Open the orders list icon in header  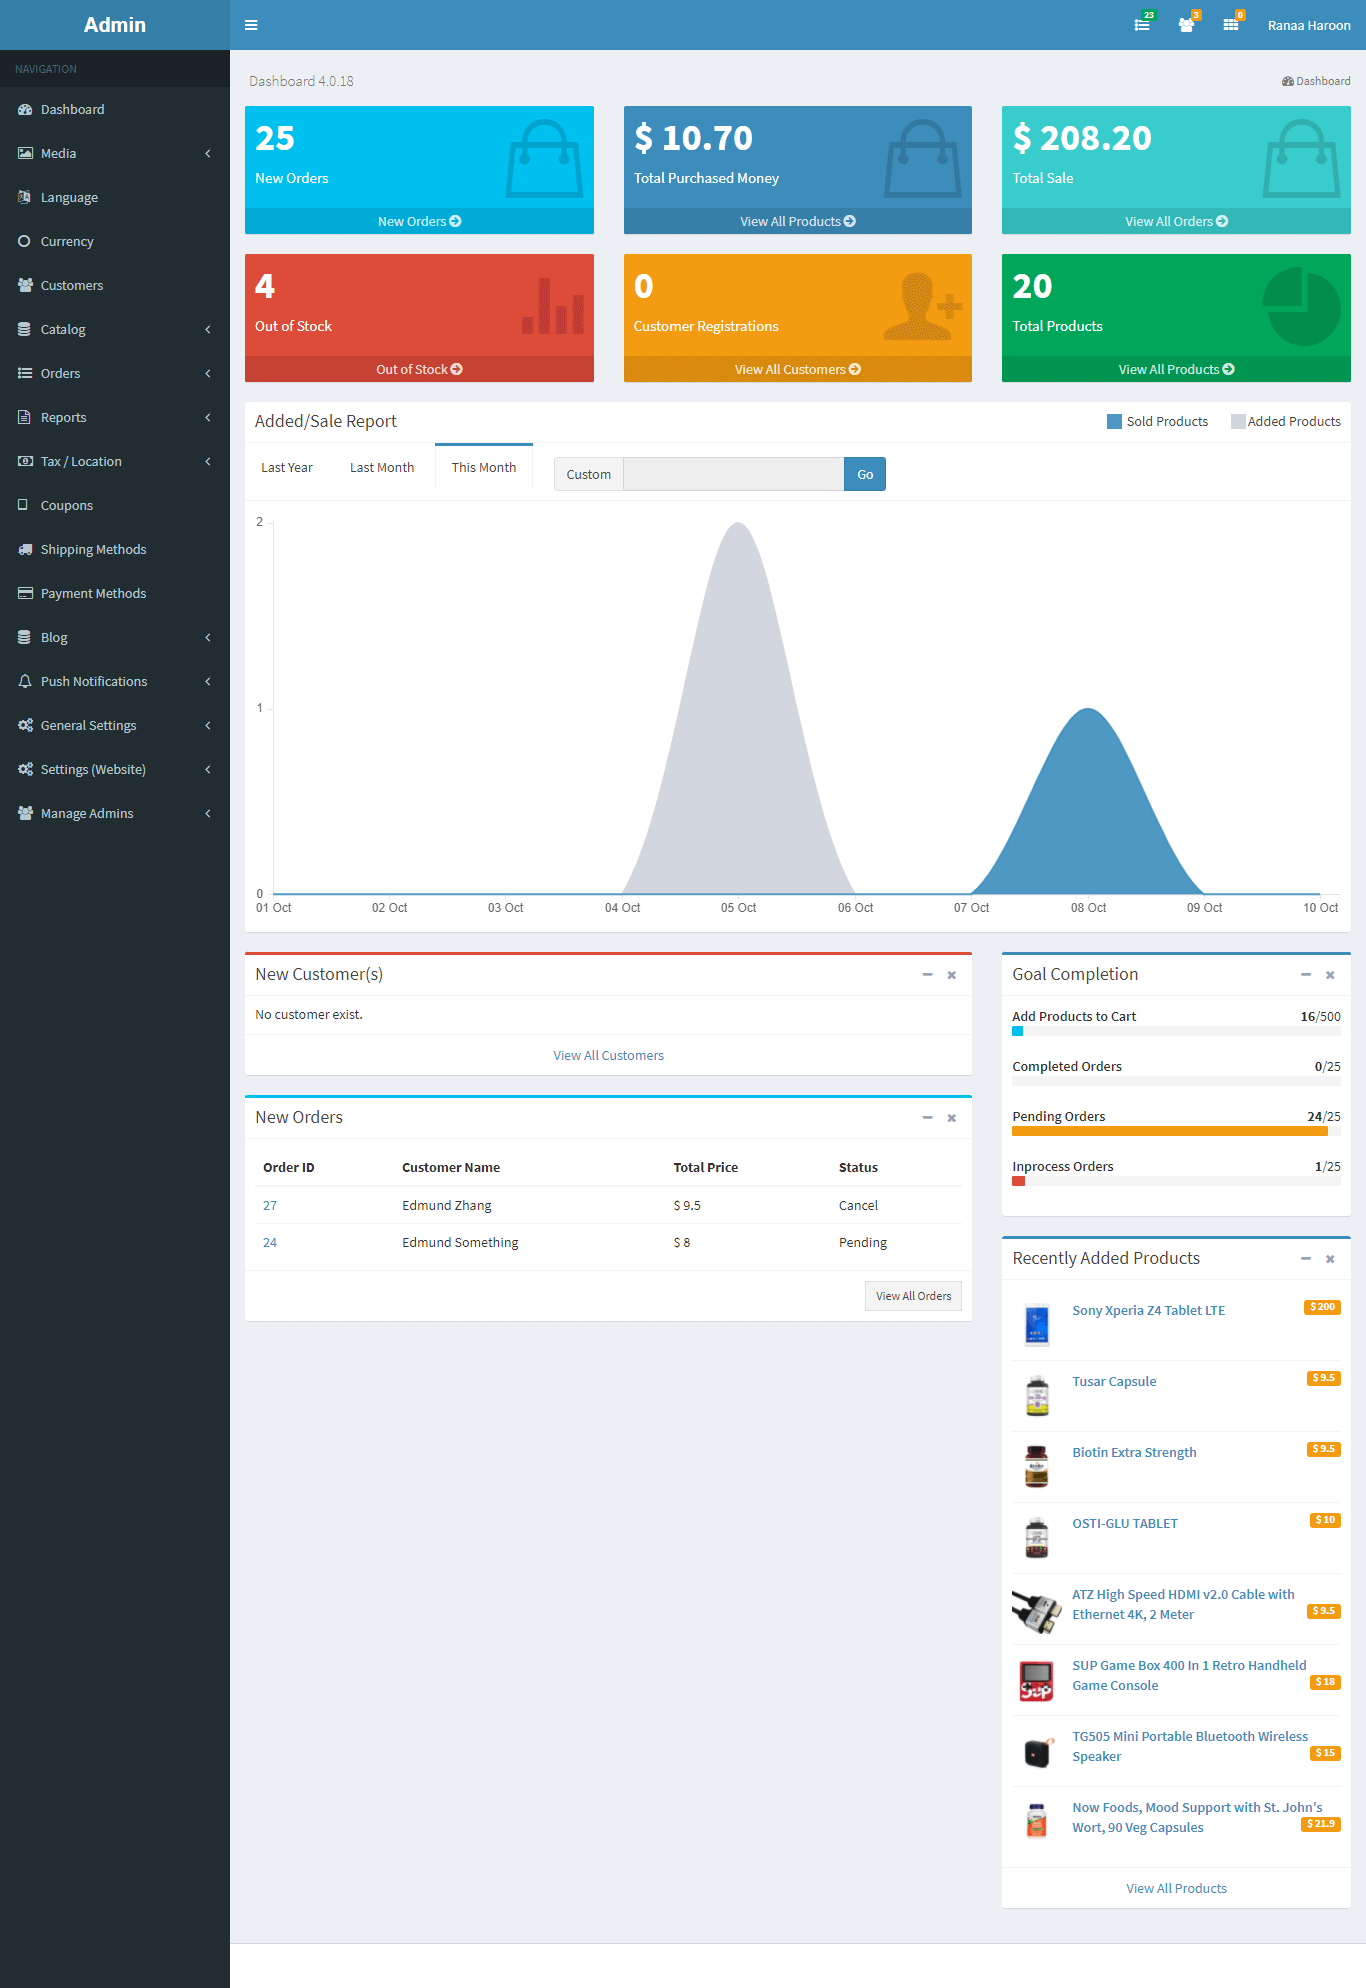(x=1142, y=25)
